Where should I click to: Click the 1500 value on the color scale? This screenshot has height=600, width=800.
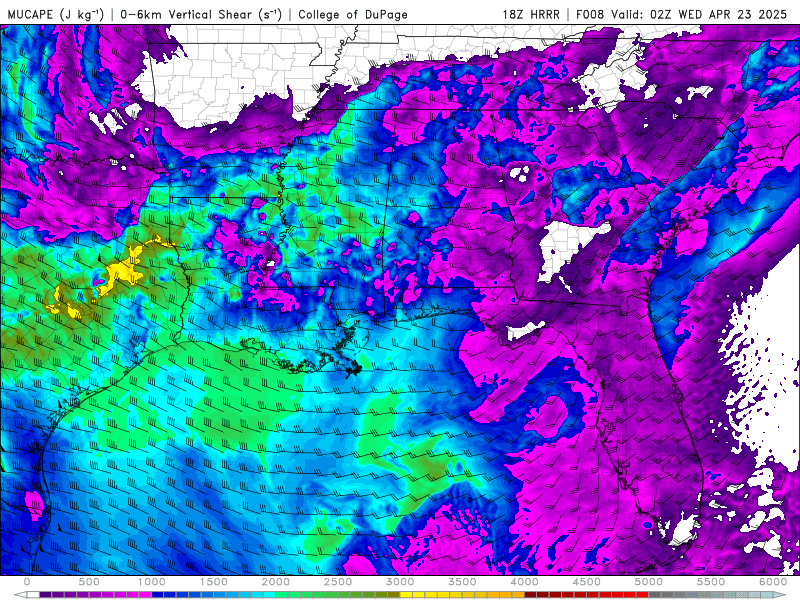click(214, 582)
